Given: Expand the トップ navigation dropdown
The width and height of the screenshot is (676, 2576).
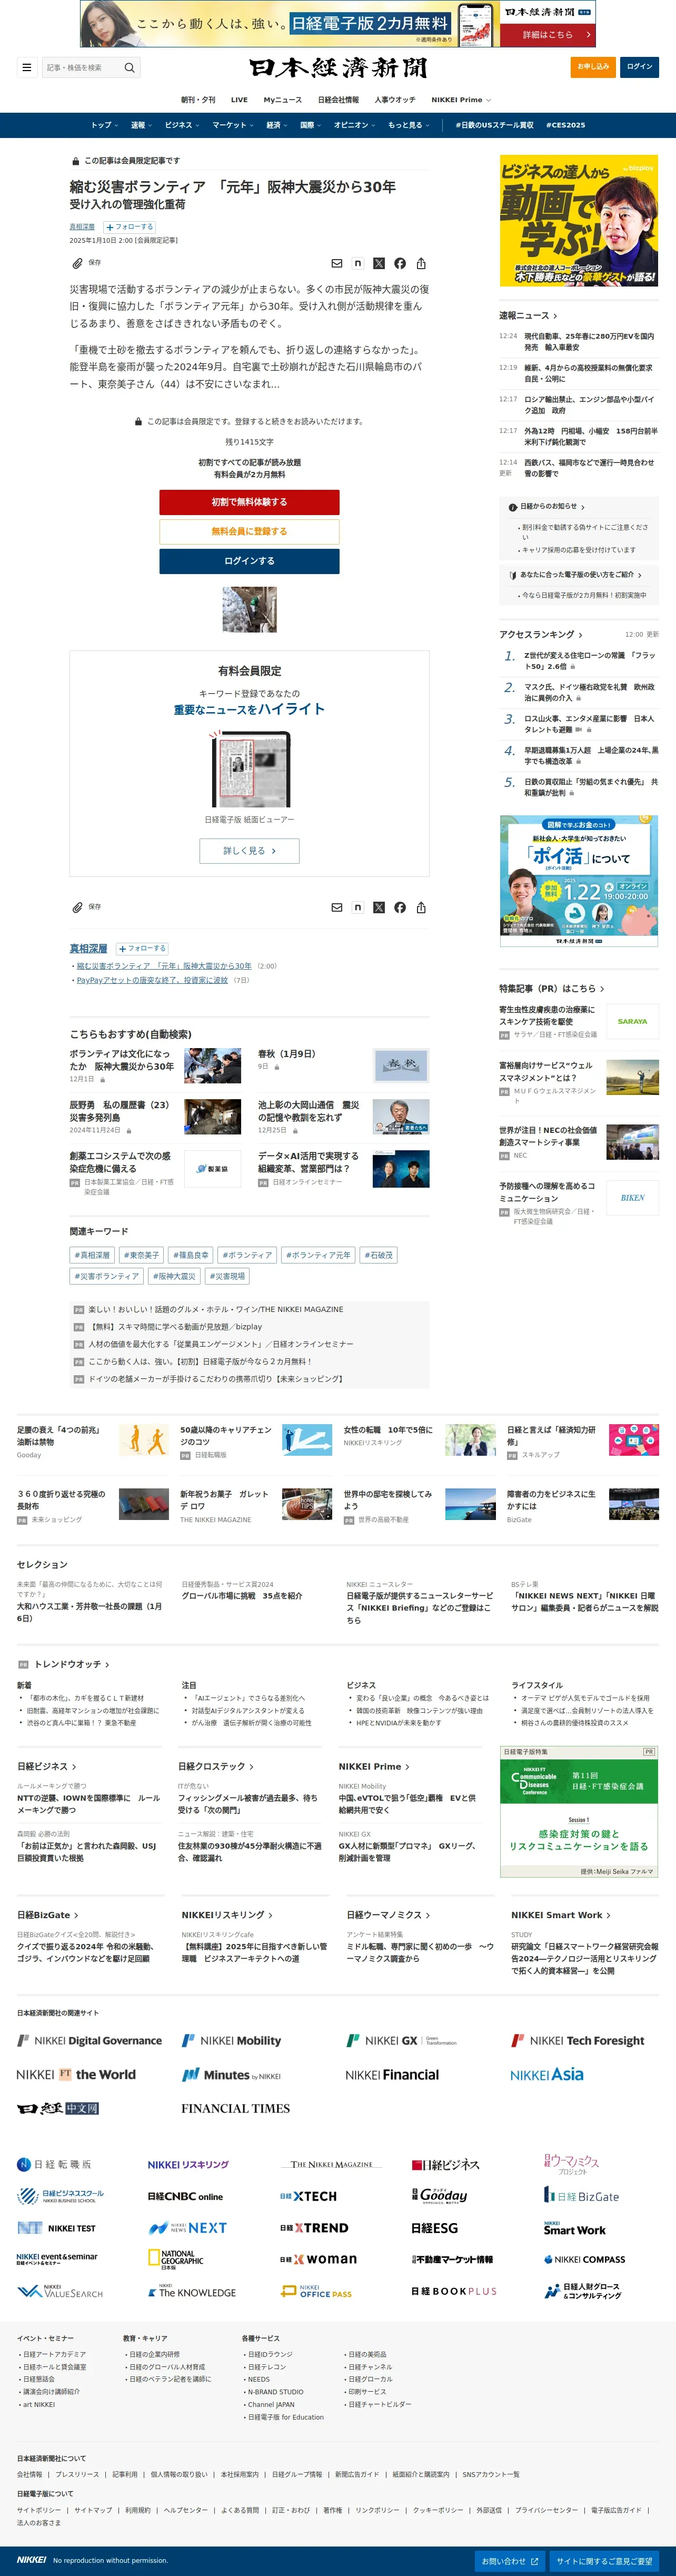Looking at the screenshot, I should (x=104, y=125).
